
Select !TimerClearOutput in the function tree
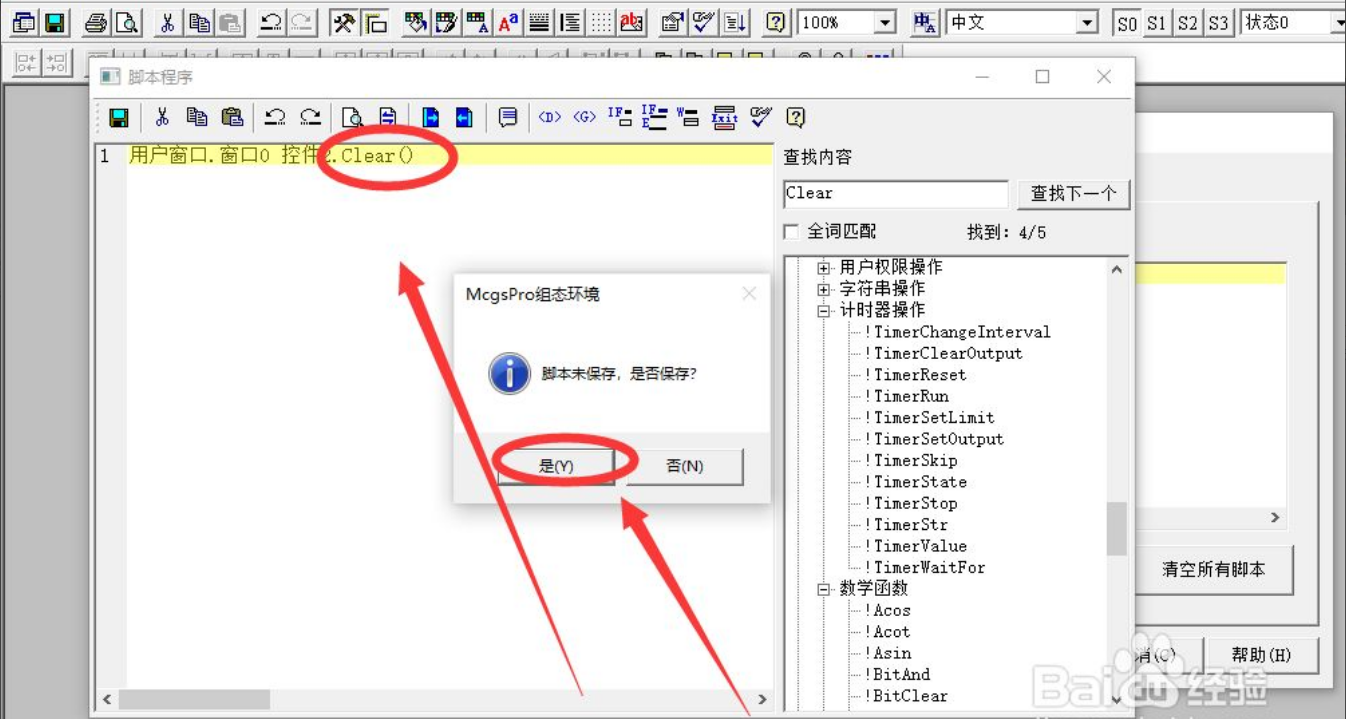click(x=947, y=353)
